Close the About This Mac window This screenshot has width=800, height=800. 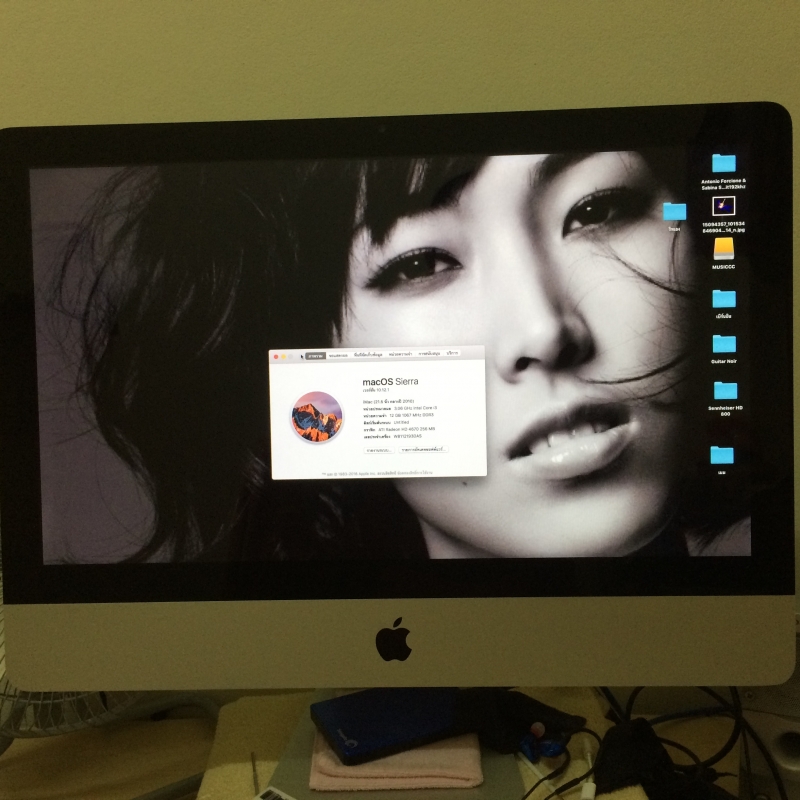[276, 355]
